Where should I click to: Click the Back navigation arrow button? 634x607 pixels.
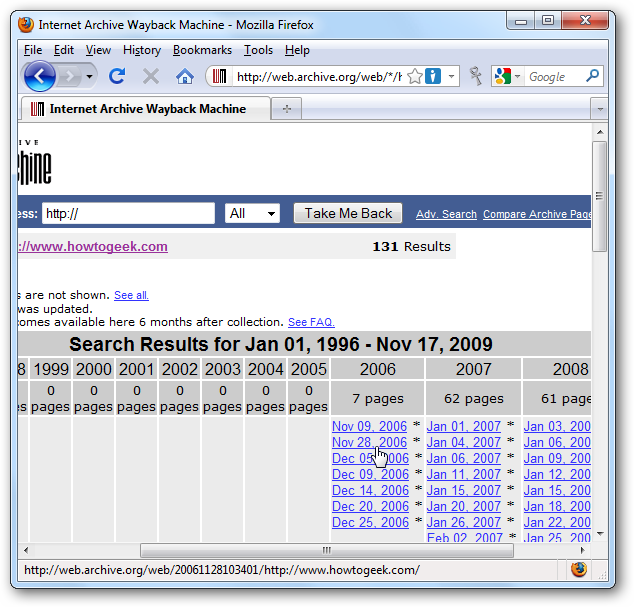[x=40, y=76]
